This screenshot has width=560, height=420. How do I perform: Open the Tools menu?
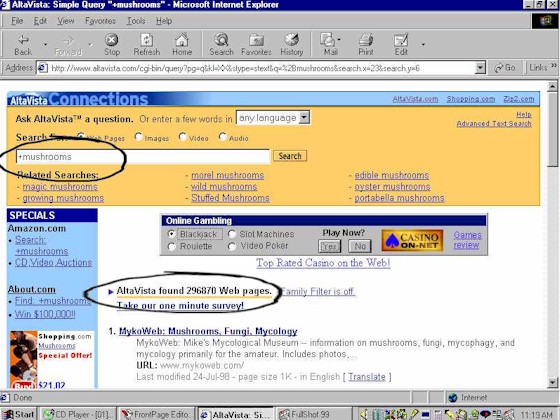tap(136, 21)
